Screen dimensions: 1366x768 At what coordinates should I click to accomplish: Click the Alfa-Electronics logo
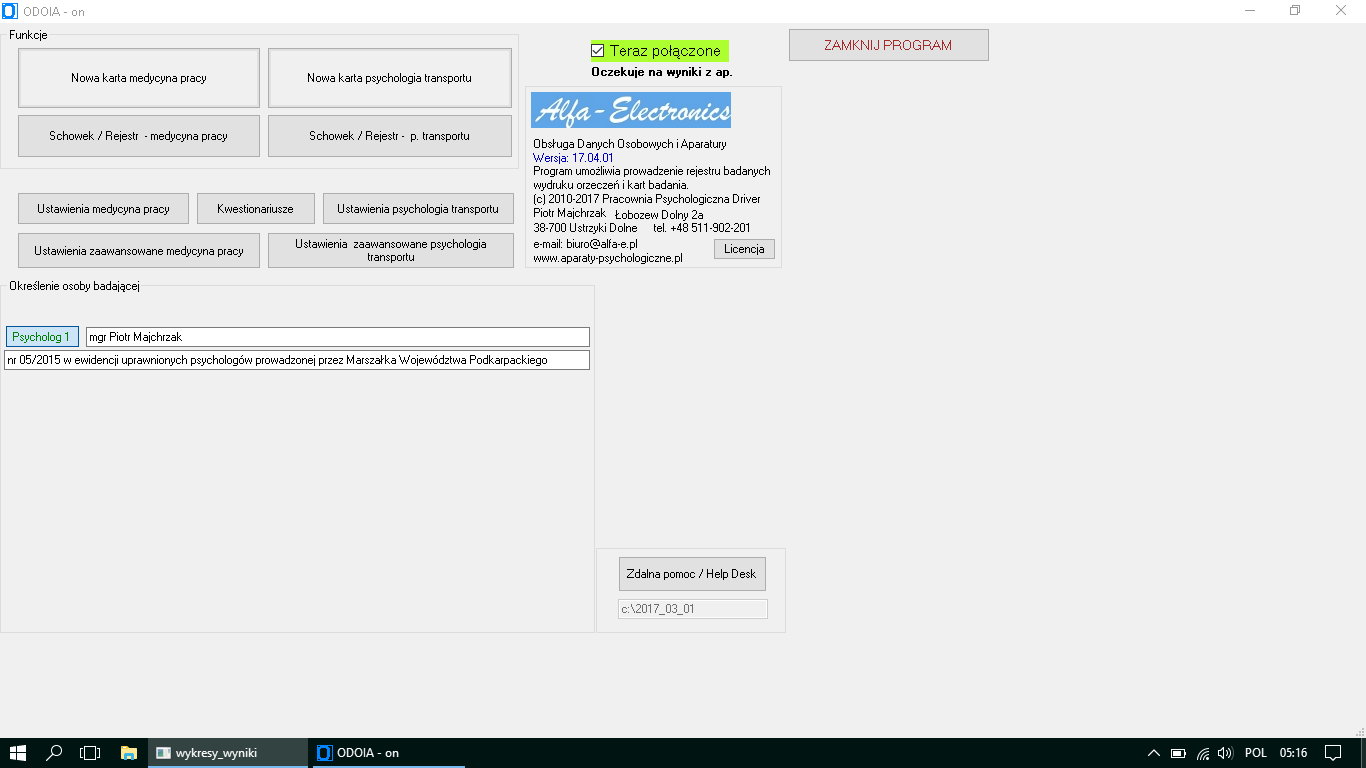pyautogui.click(x=631, y=110)
